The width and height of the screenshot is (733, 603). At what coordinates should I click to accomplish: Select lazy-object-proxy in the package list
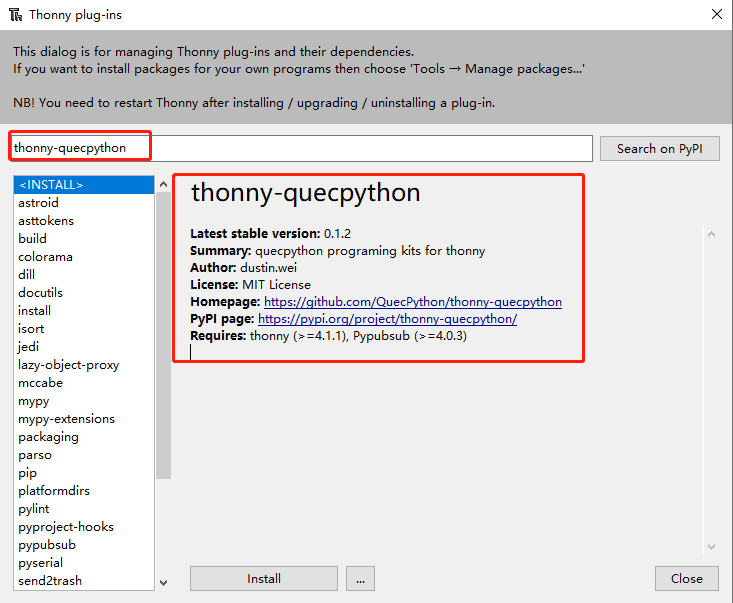click(x=84, y=365)
